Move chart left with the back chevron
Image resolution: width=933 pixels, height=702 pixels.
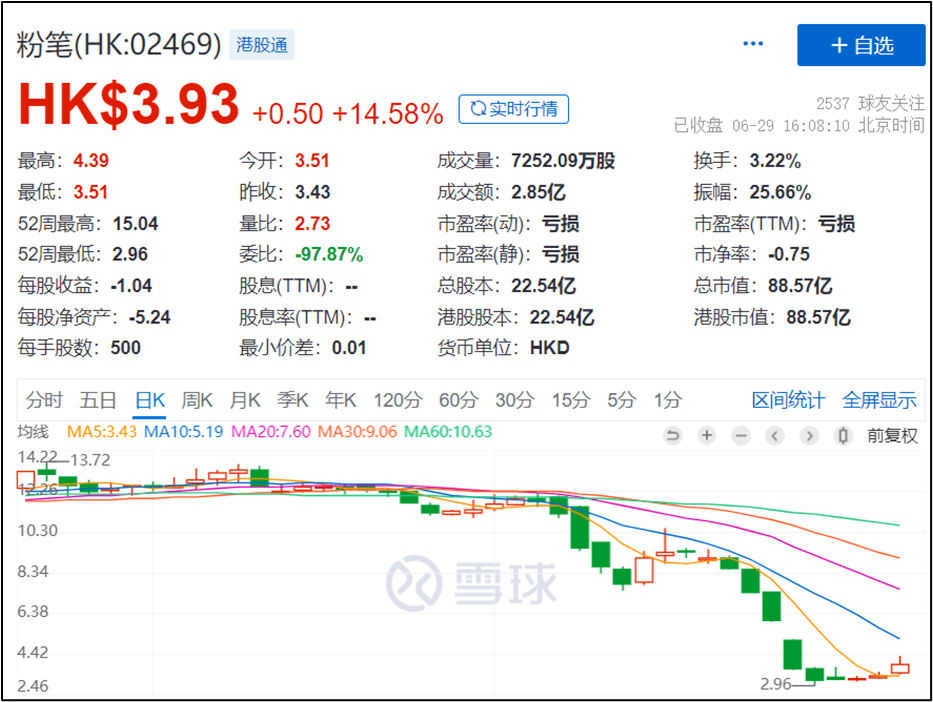(x=775, y=436)
